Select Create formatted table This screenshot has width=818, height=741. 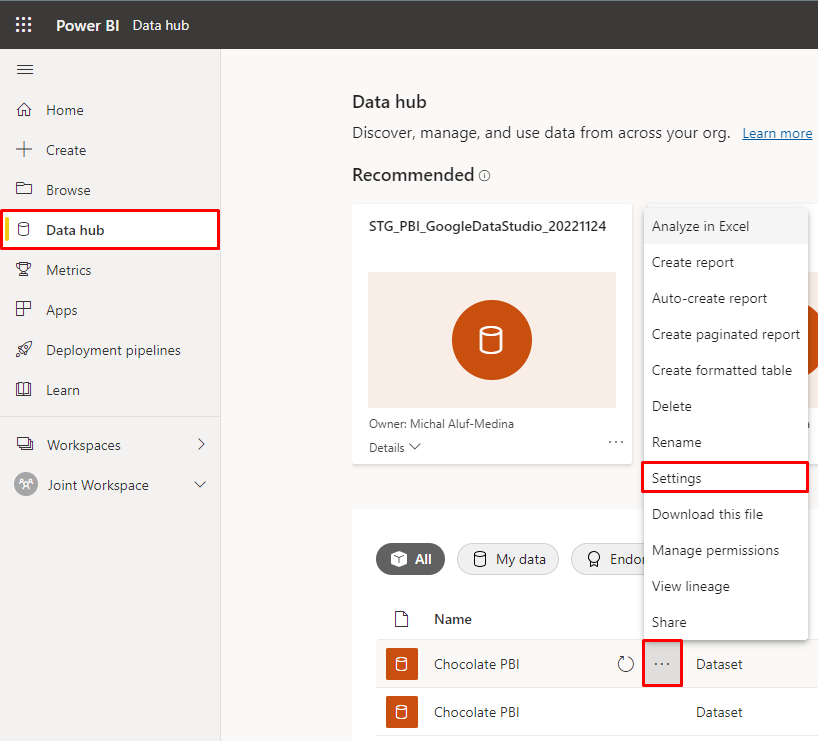pyautogui.click(x=726, y=370)
